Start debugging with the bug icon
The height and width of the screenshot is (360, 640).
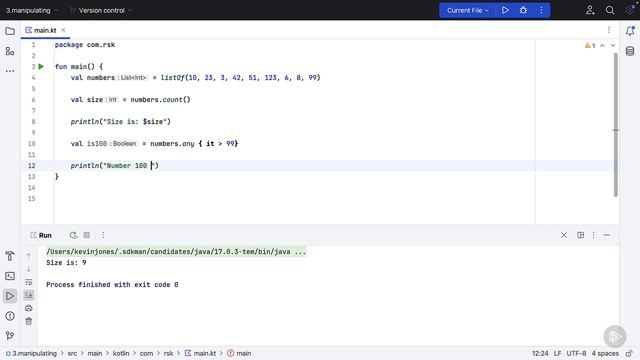[523, 10]
